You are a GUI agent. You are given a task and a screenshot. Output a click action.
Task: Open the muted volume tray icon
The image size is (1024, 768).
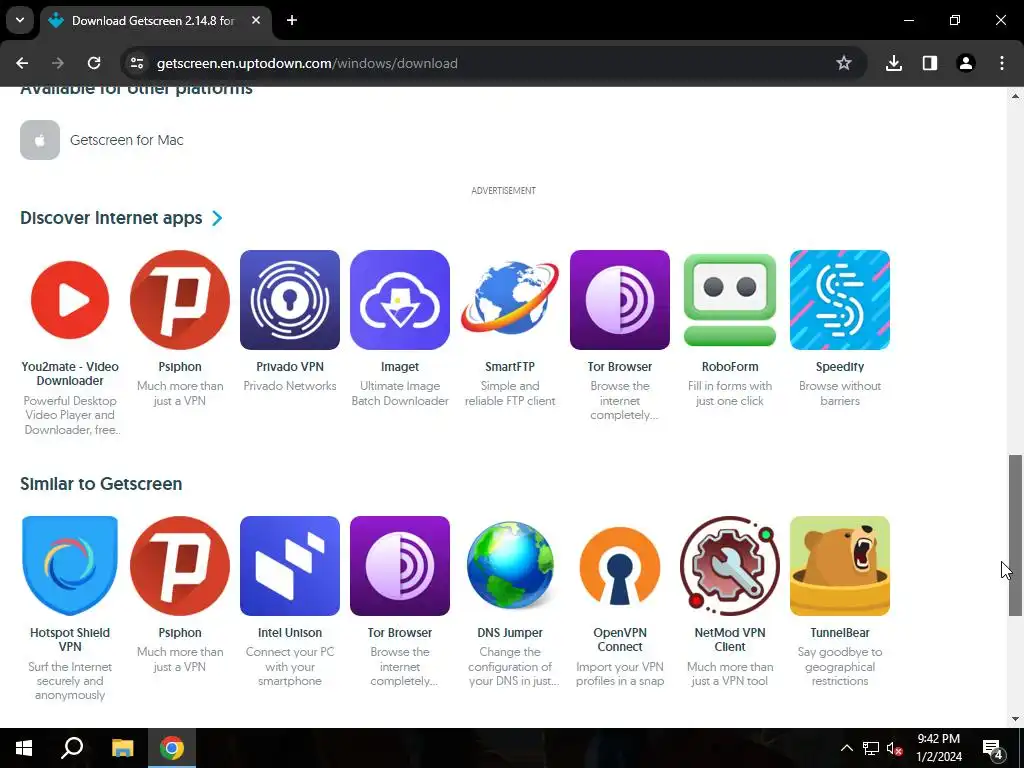pyautogui.click(x=895, y=748)
